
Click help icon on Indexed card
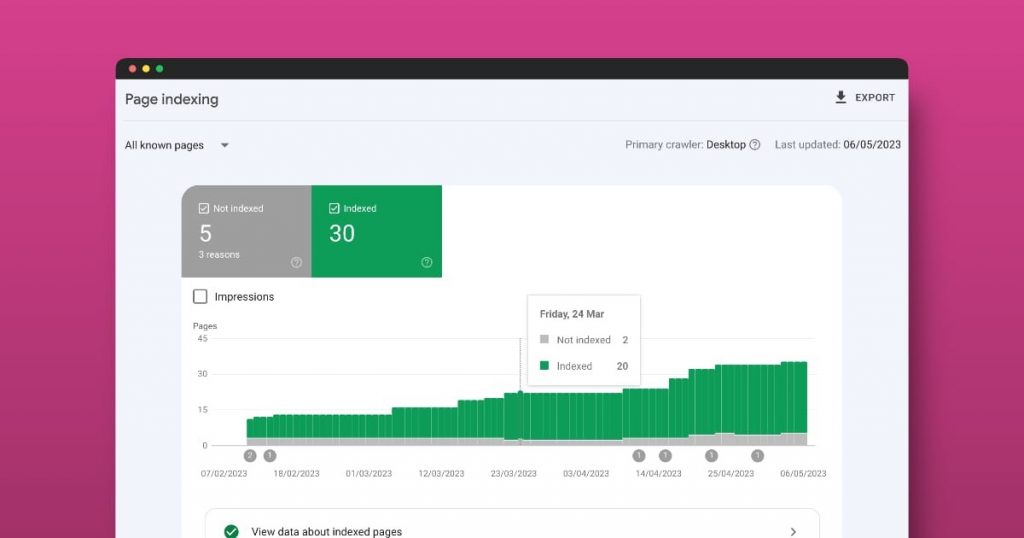426,262
